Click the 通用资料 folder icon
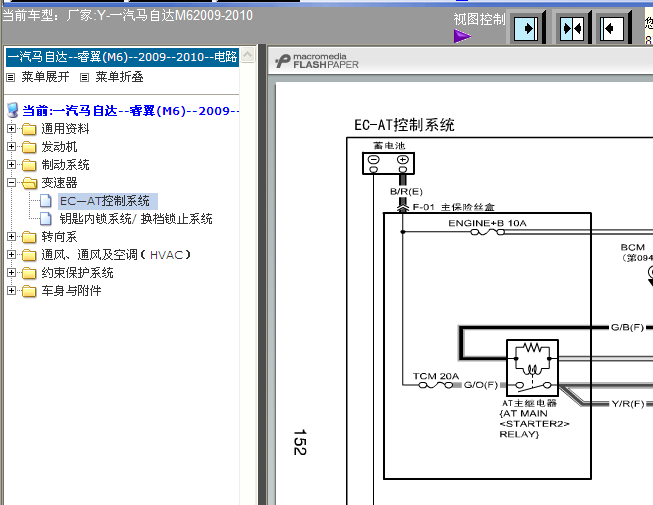Viewport: 653px width, 505px height. [29, 129]
